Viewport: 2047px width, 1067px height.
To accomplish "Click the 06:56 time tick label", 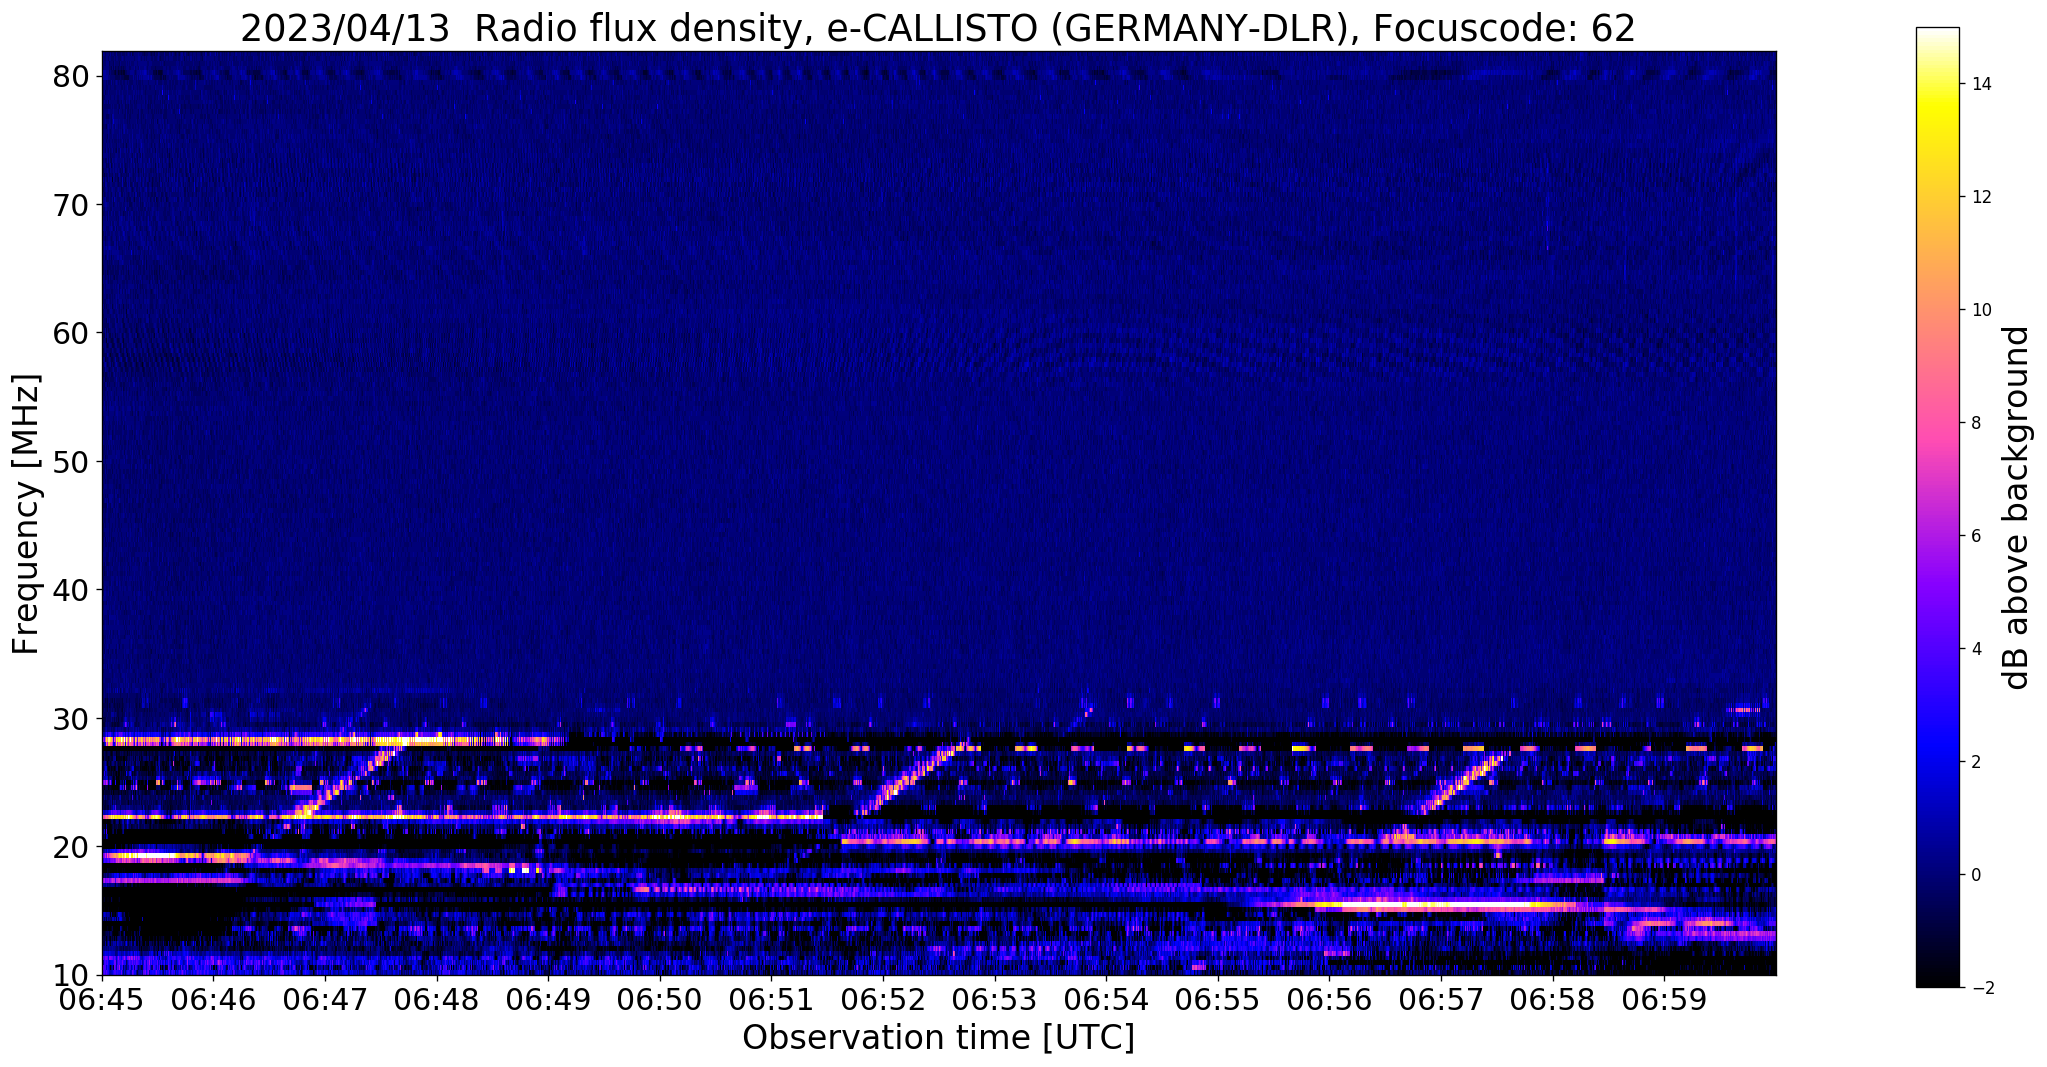I will (x=1329, y=999).
